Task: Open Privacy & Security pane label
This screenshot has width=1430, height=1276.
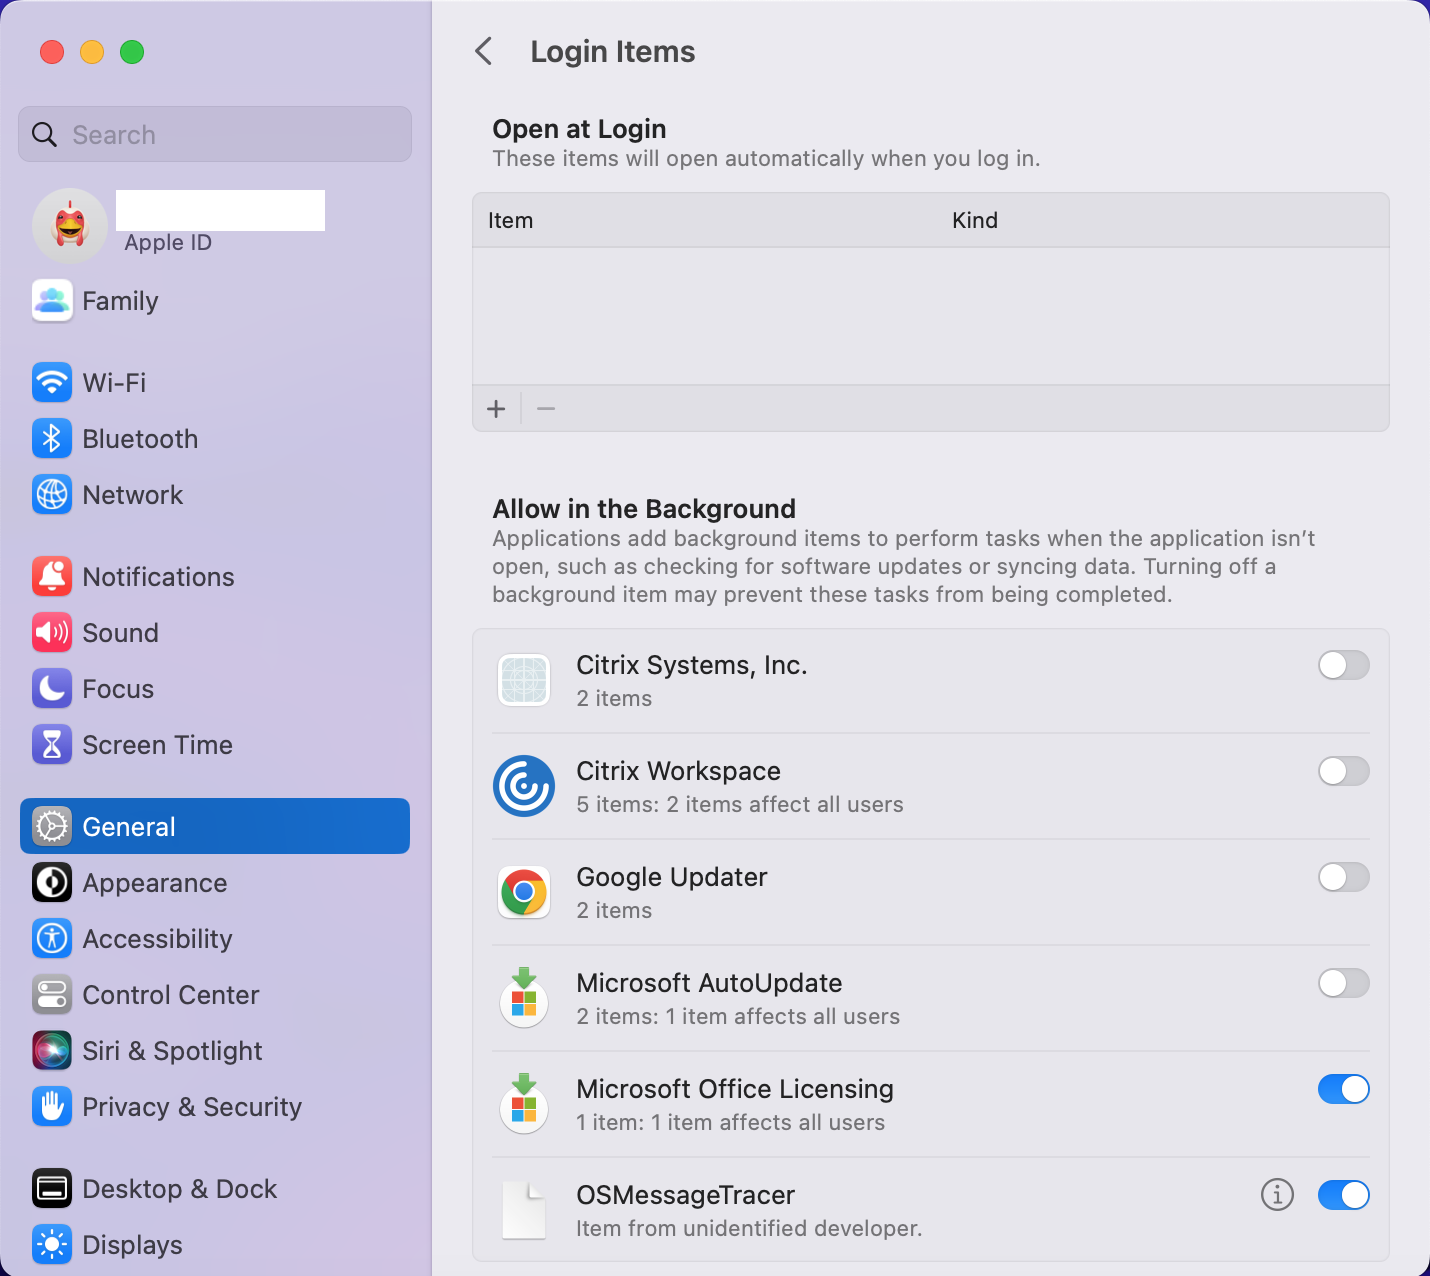Action: pos(192,1107)
